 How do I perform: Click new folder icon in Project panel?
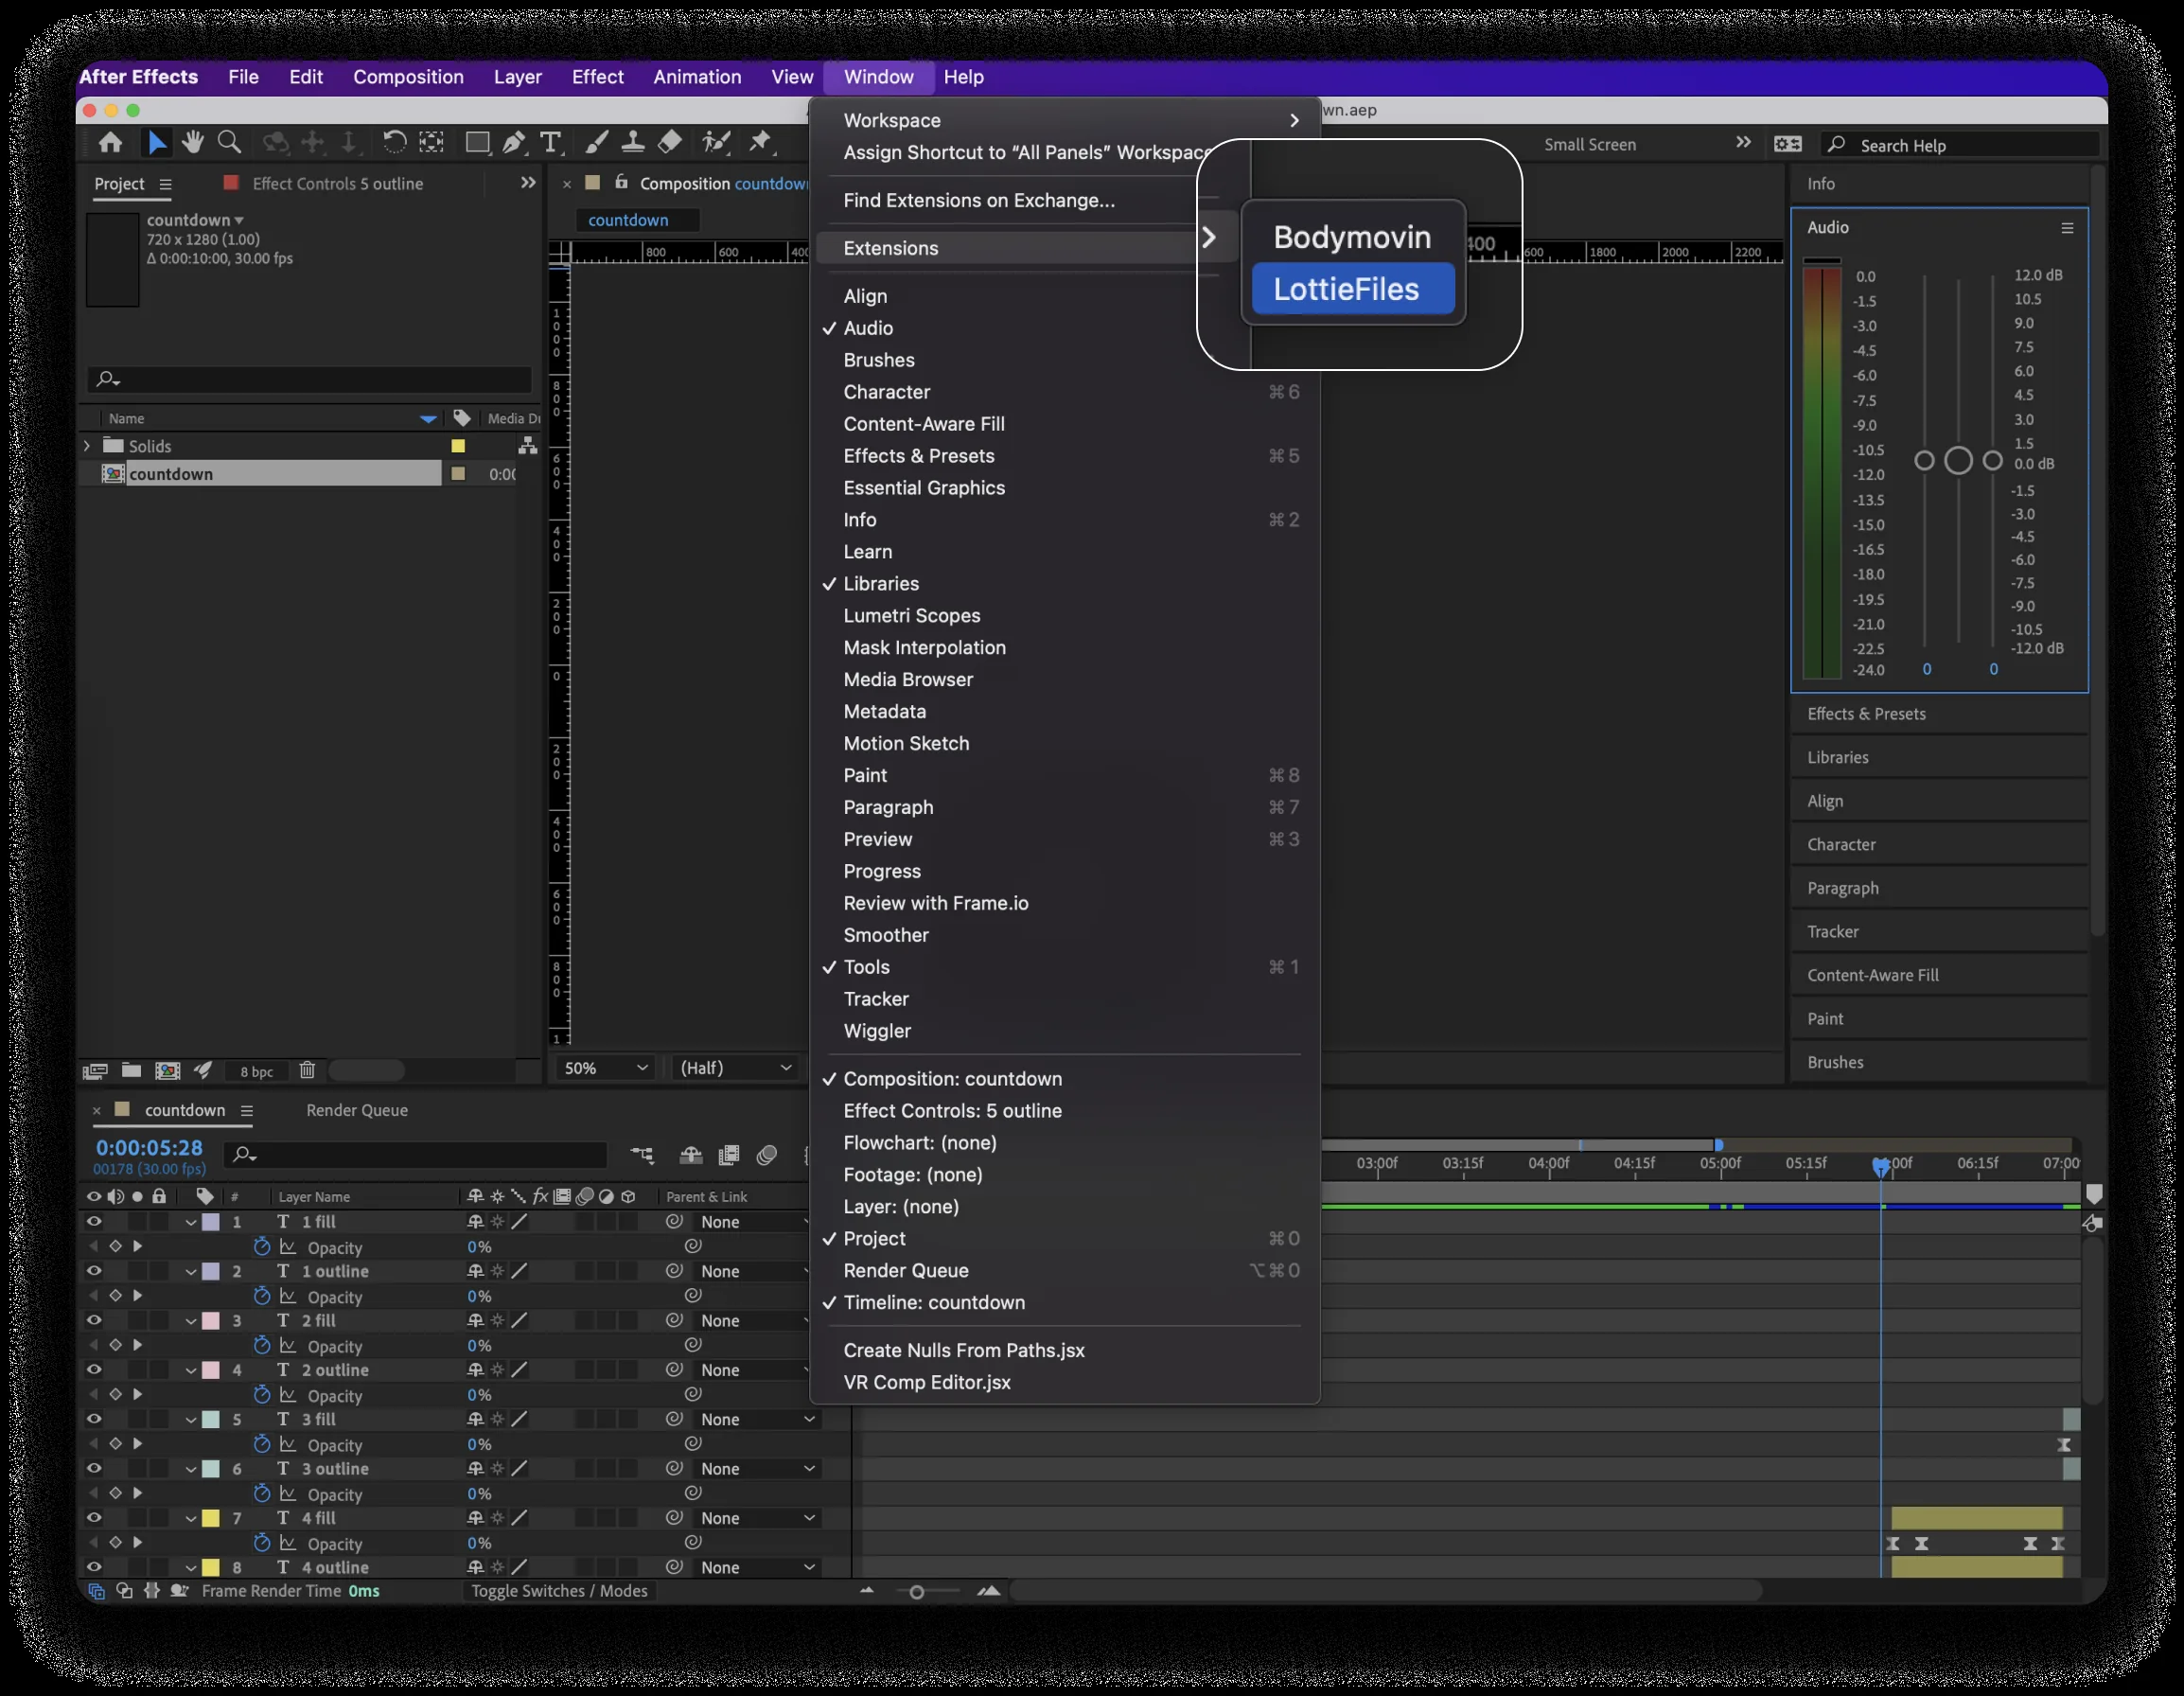(131, 1071)
